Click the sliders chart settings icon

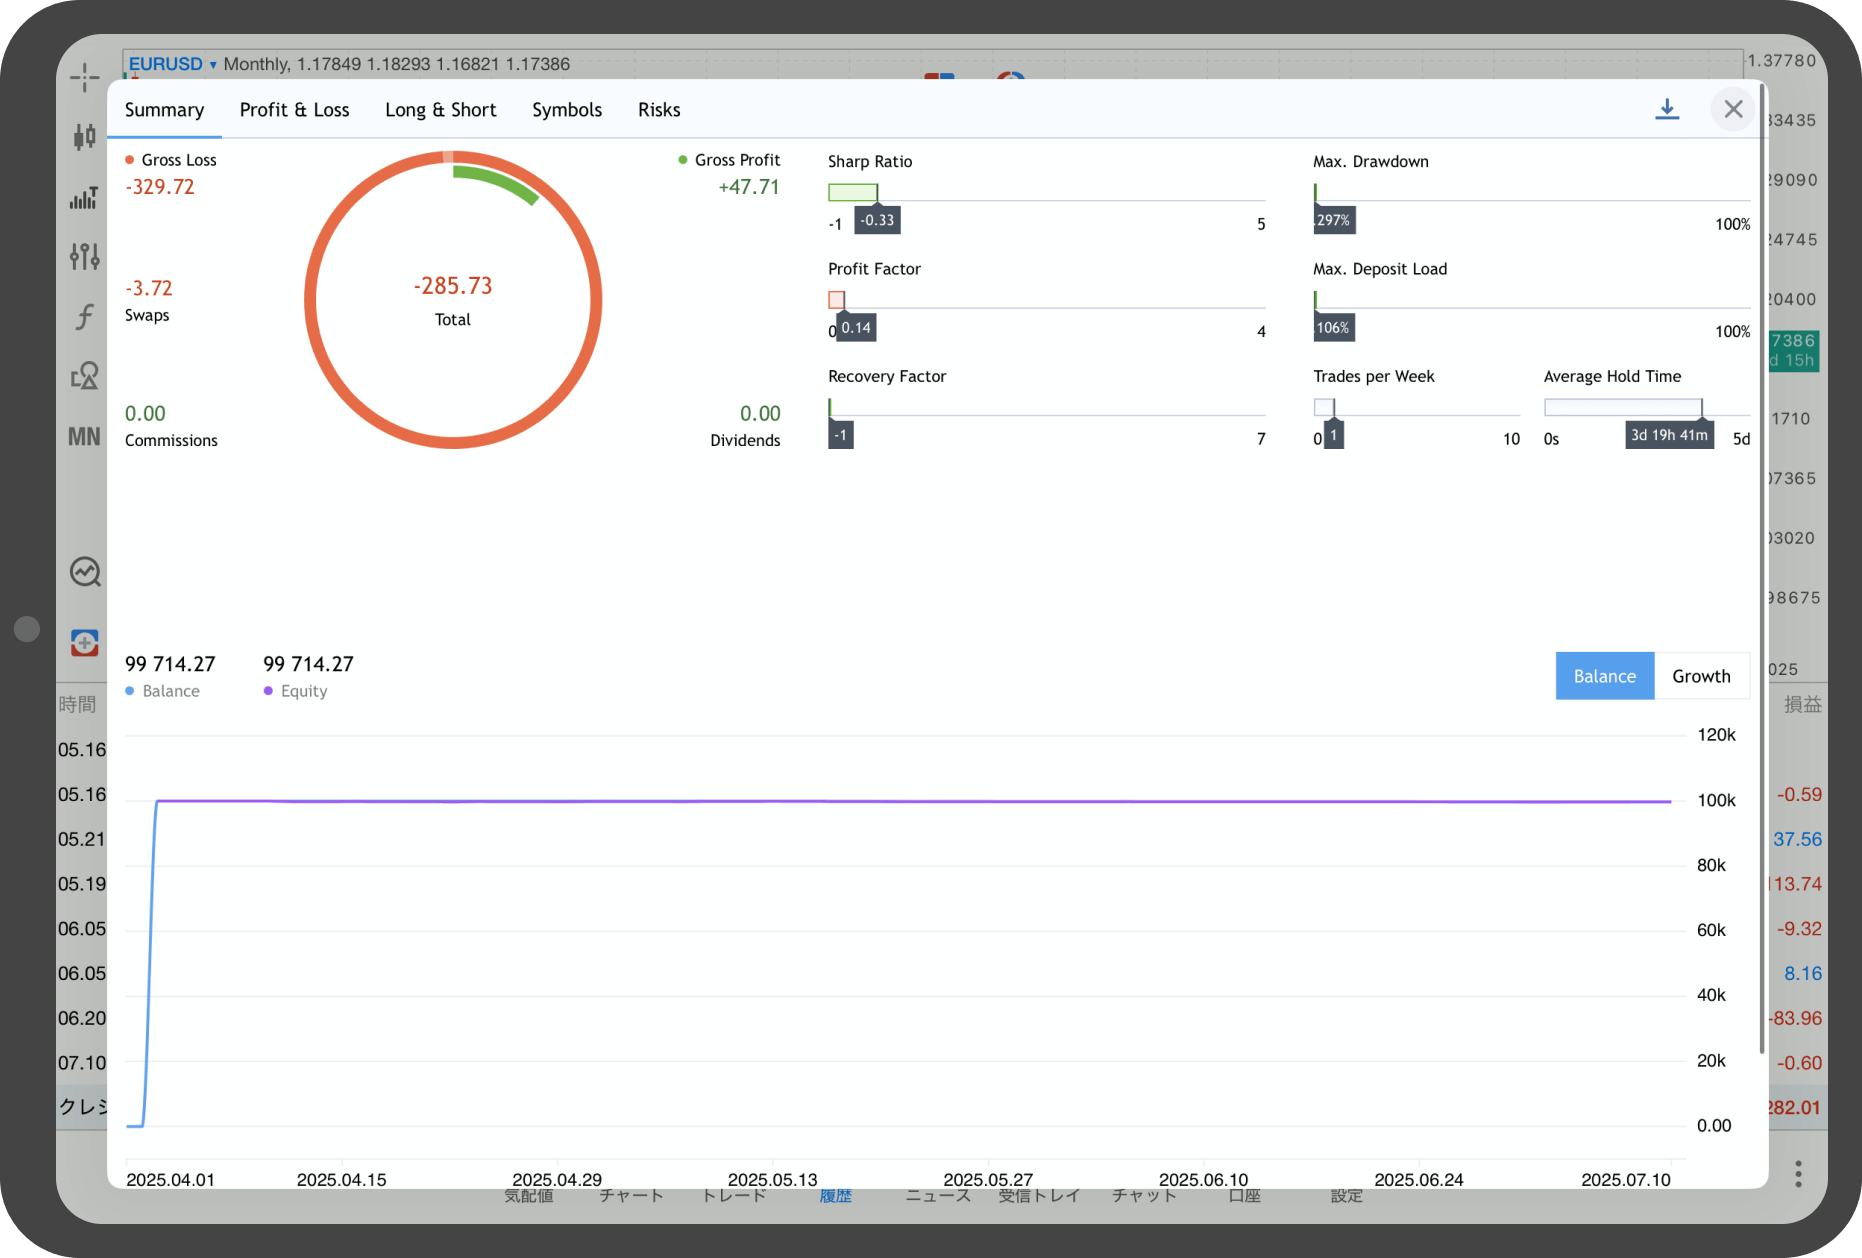(x=85, y=257)
